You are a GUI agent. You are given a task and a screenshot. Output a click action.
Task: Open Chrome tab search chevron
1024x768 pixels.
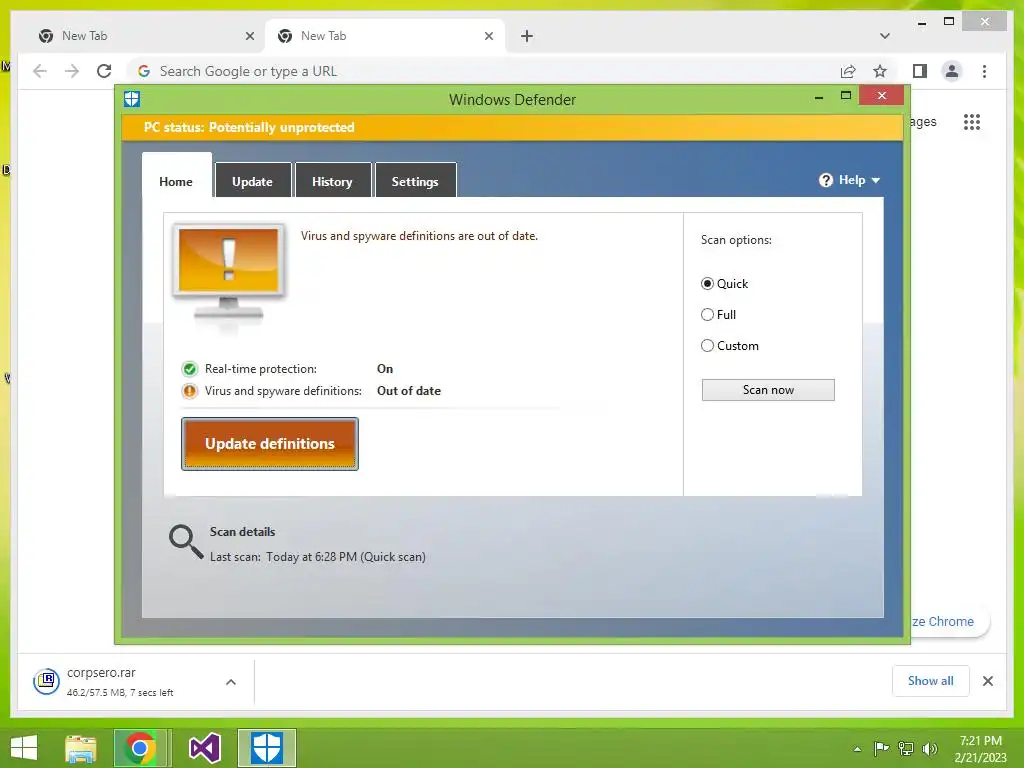(885, 36)
